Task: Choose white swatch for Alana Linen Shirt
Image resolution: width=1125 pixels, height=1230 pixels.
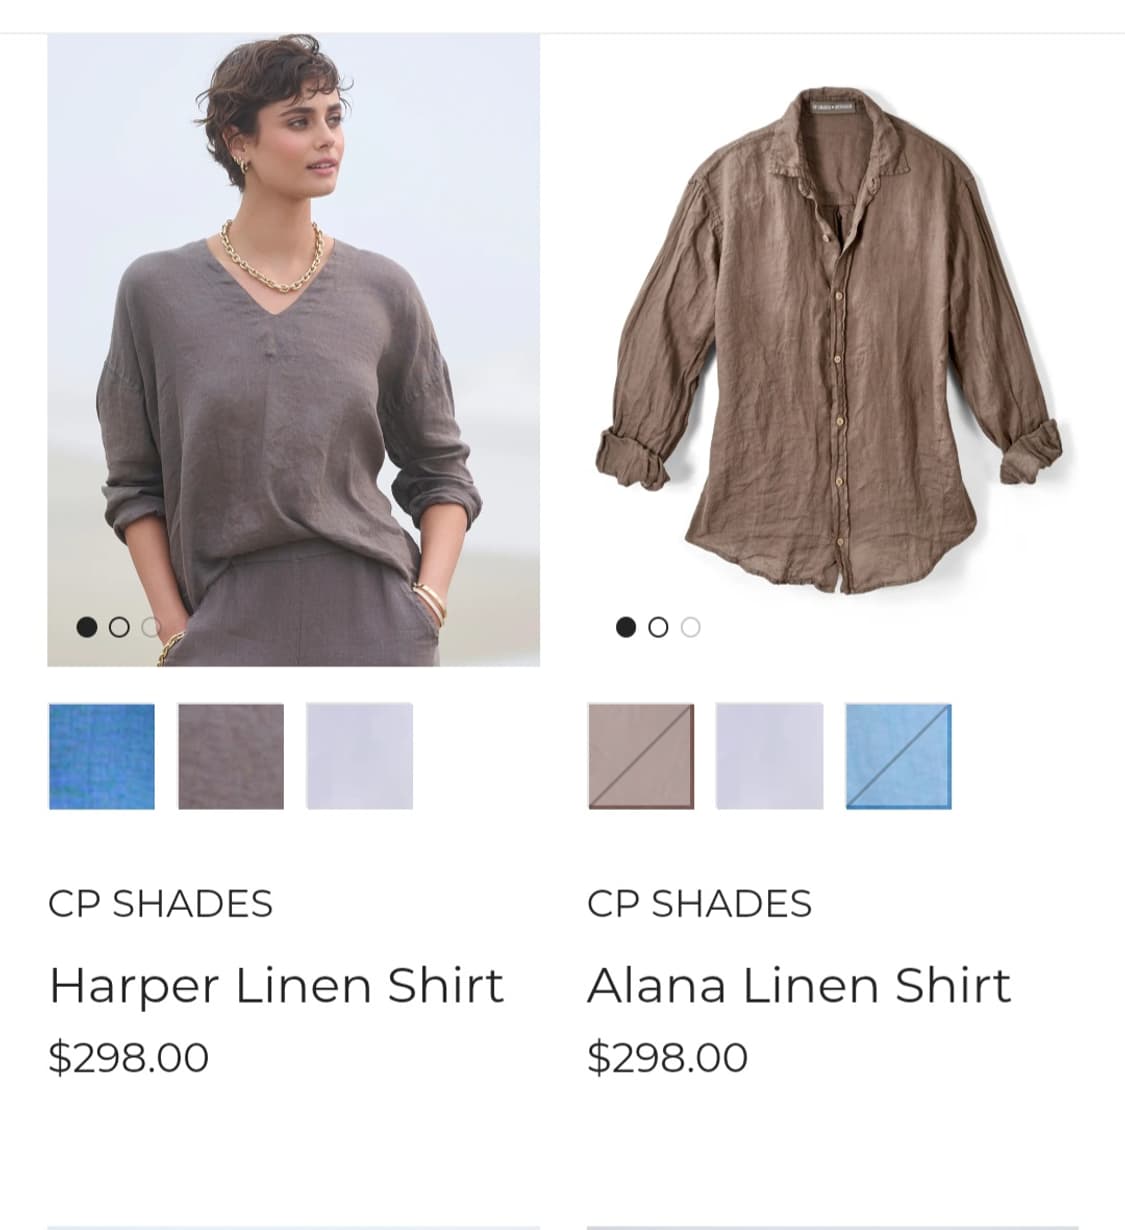Action: [770, 756]
